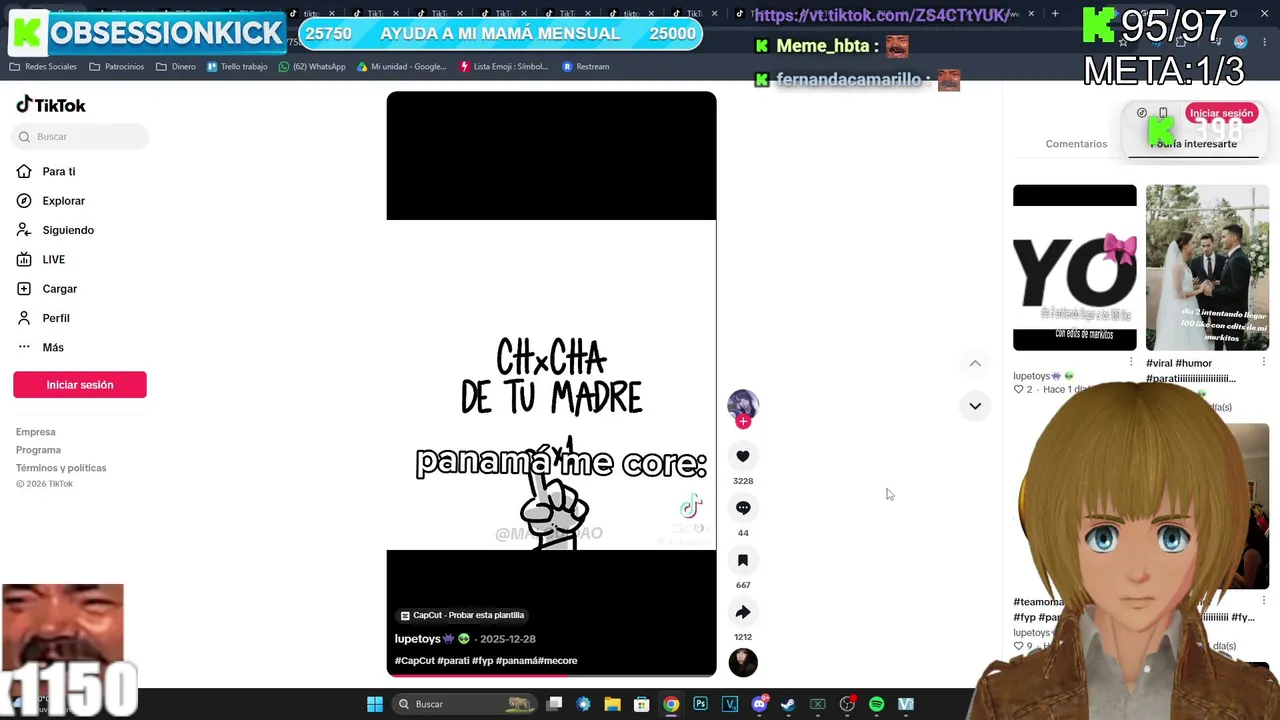Click CapCut Probar esta plantilla tag

pos(462,615)
